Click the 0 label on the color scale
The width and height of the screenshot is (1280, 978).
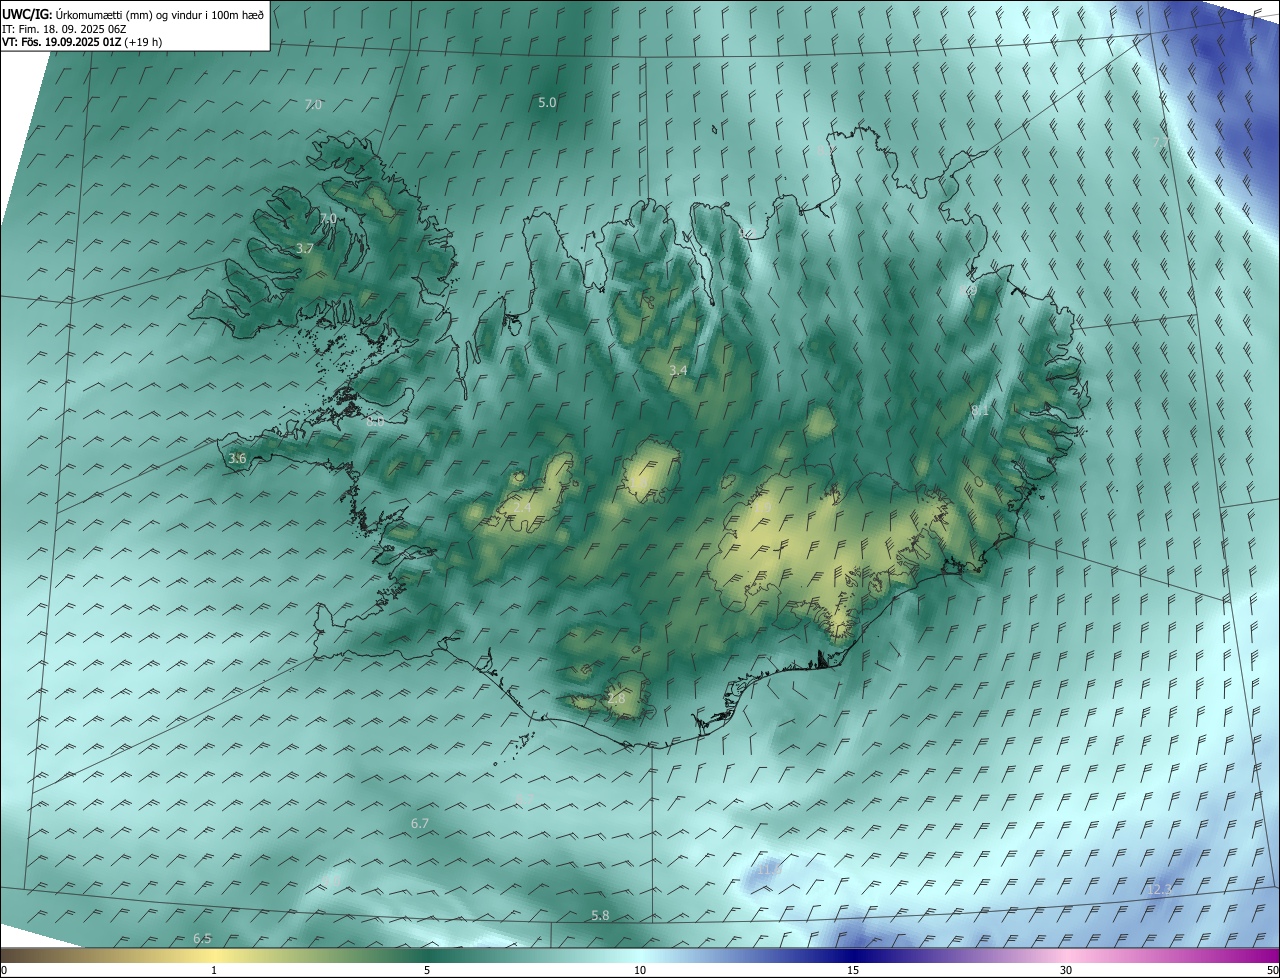pos(4,970)
